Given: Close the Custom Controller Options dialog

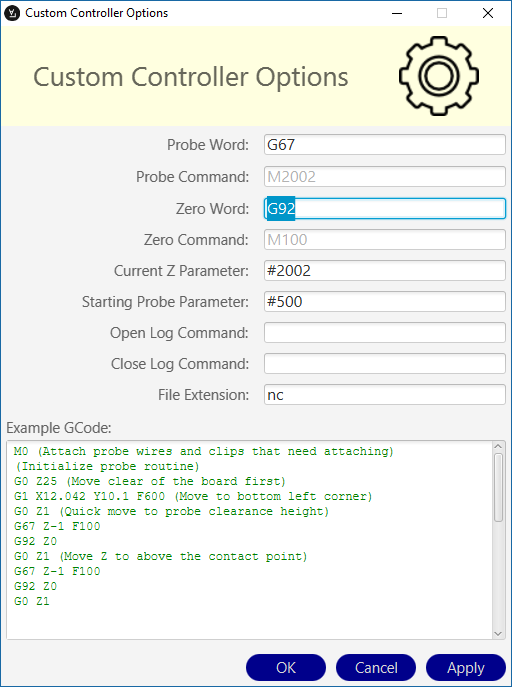Looking at the screenshot, I should click(x=487, y=13).
